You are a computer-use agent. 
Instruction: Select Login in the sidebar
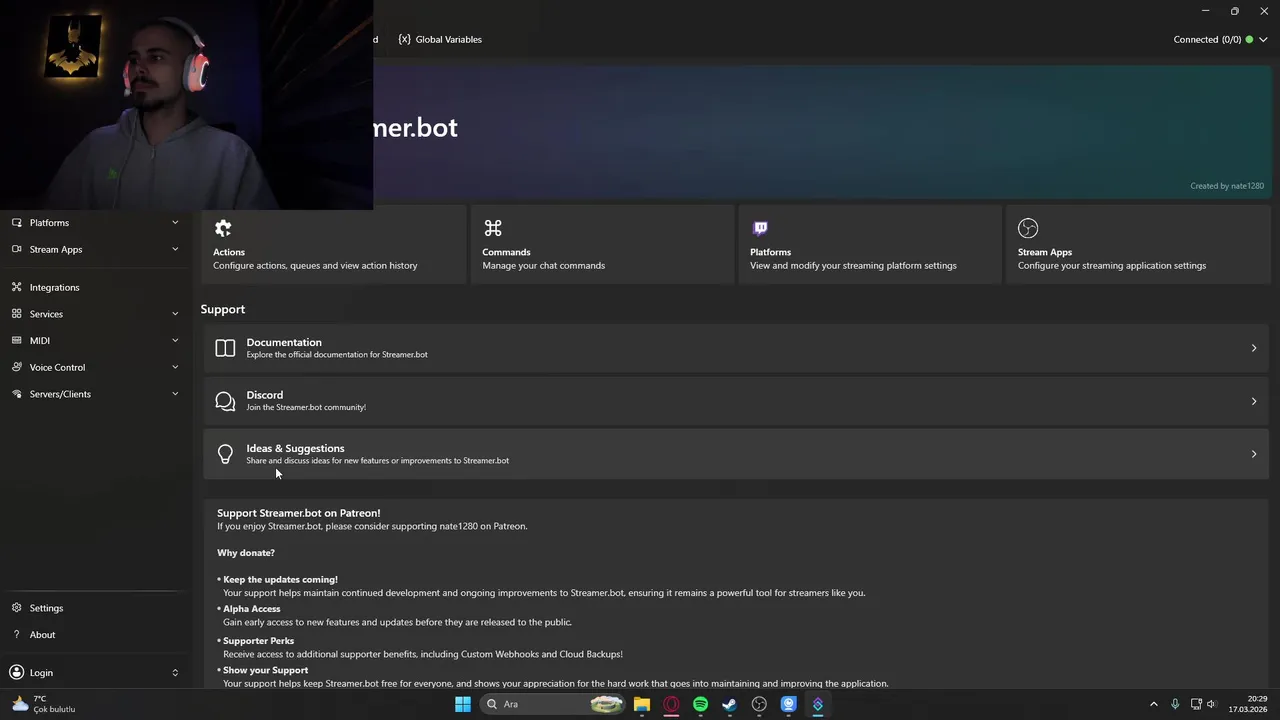[x=95, y=673]
